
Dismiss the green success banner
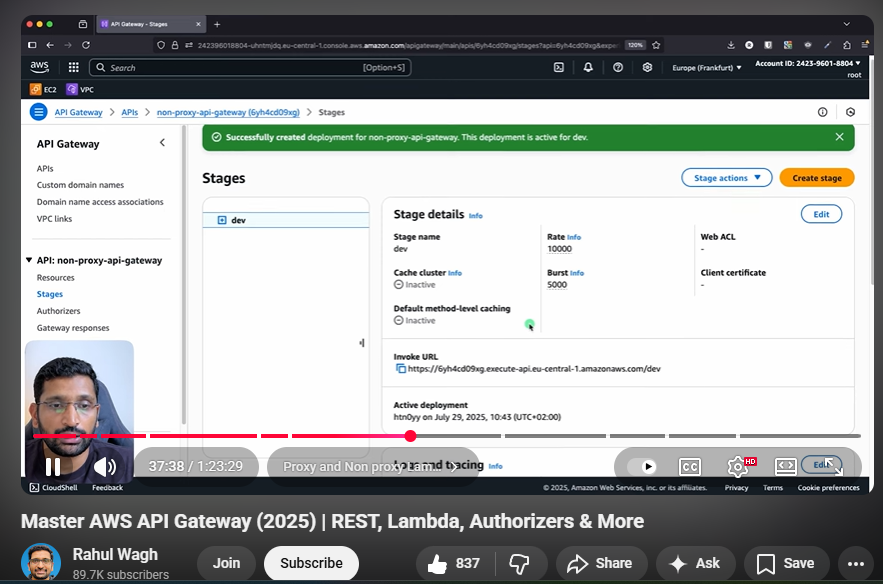click(x=839, y=137)
